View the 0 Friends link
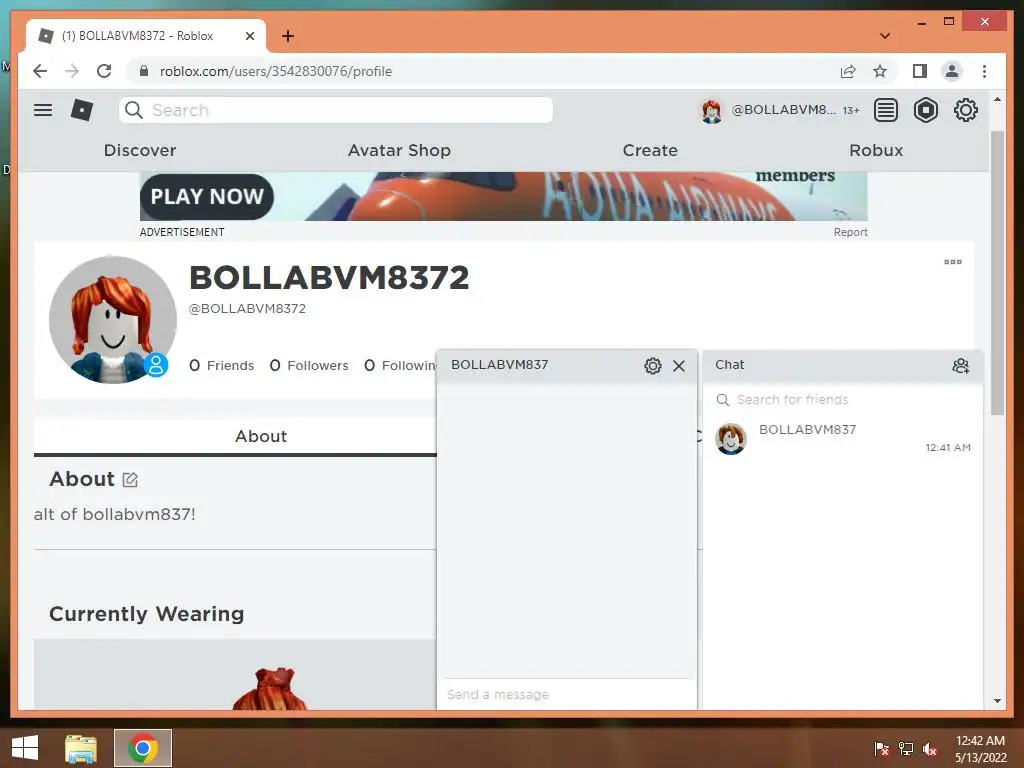The height and width of the screenshot is (768, 1024). point(221,366)
